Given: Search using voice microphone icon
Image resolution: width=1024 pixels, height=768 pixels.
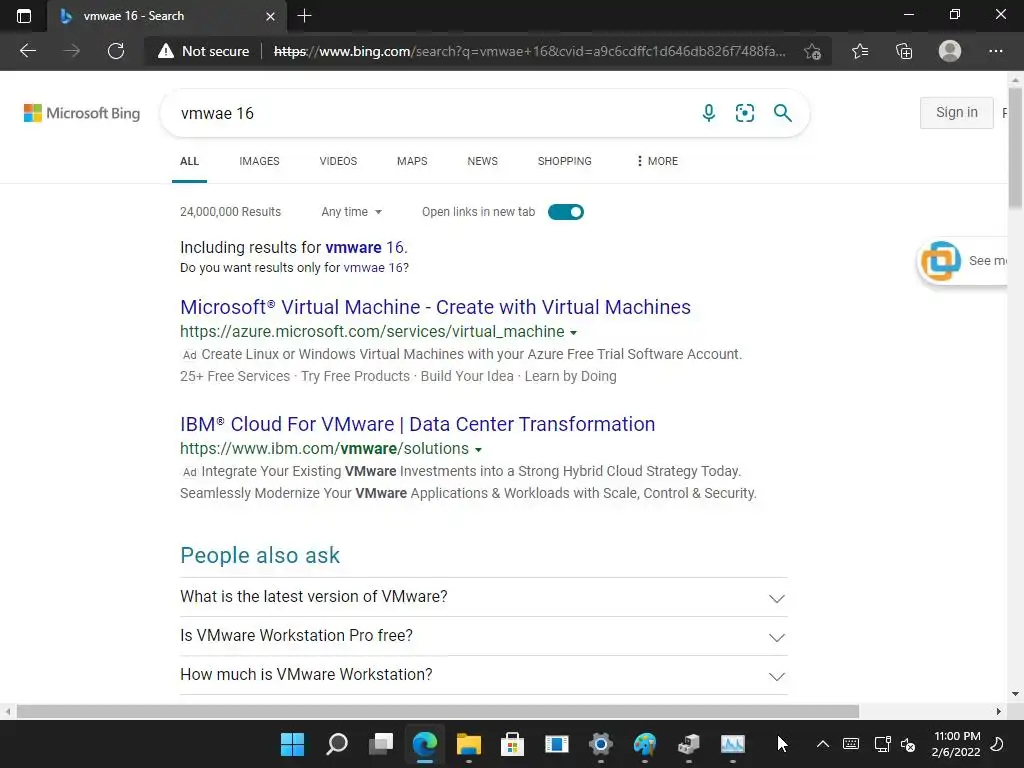Looking at the screenshot, I should (709, 113).
